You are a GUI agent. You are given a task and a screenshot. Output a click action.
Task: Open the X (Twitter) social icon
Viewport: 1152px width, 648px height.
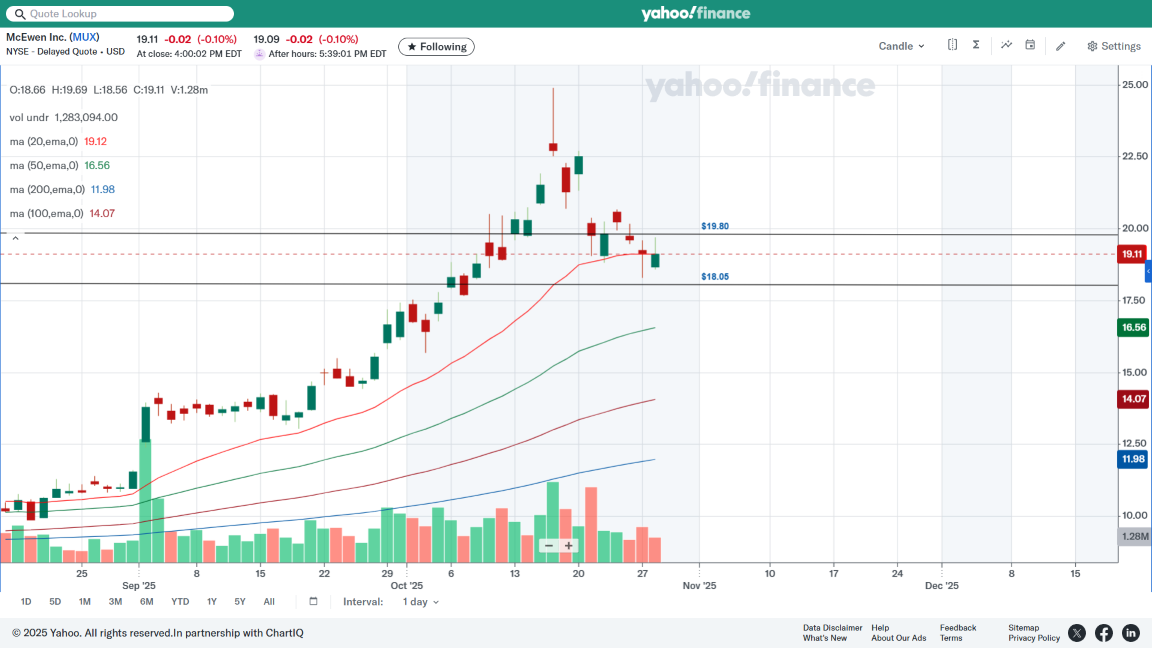(1076, 633)
